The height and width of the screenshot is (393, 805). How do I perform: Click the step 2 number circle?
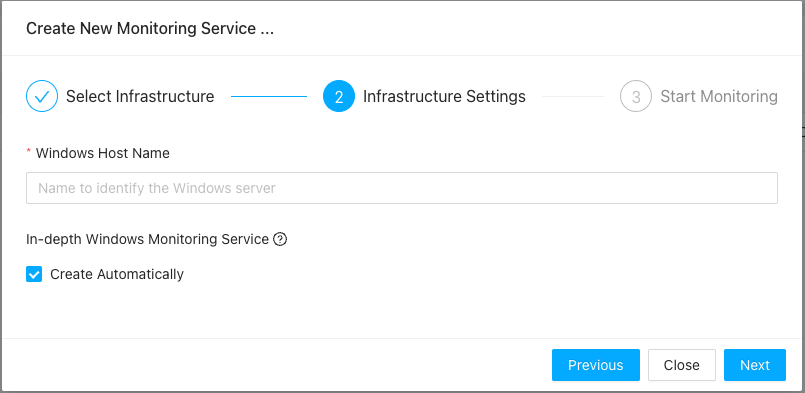(339, 96)
